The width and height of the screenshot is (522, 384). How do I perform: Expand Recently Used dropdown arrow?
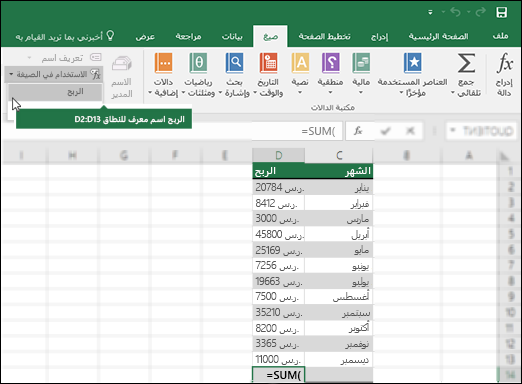(x=401, y=93)
